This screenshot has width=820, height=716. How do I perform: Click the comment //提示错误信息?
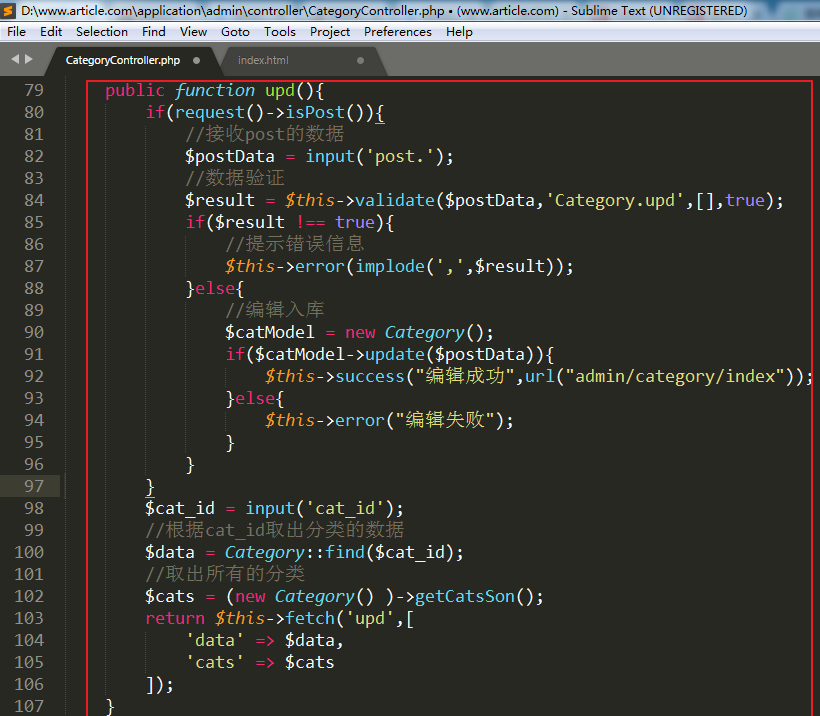pyautogui.click(x=294, y=244)
